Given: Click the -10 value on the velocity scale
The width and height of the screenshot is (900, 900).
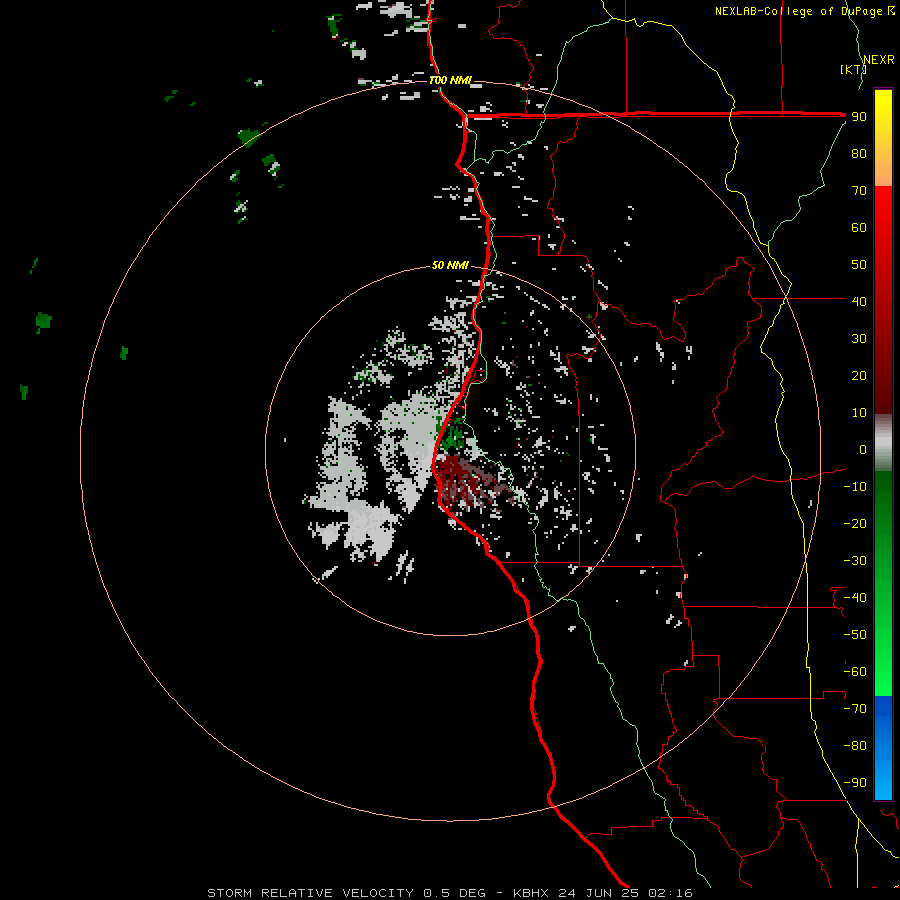Looking at the screenshot, I should (855, 487).
